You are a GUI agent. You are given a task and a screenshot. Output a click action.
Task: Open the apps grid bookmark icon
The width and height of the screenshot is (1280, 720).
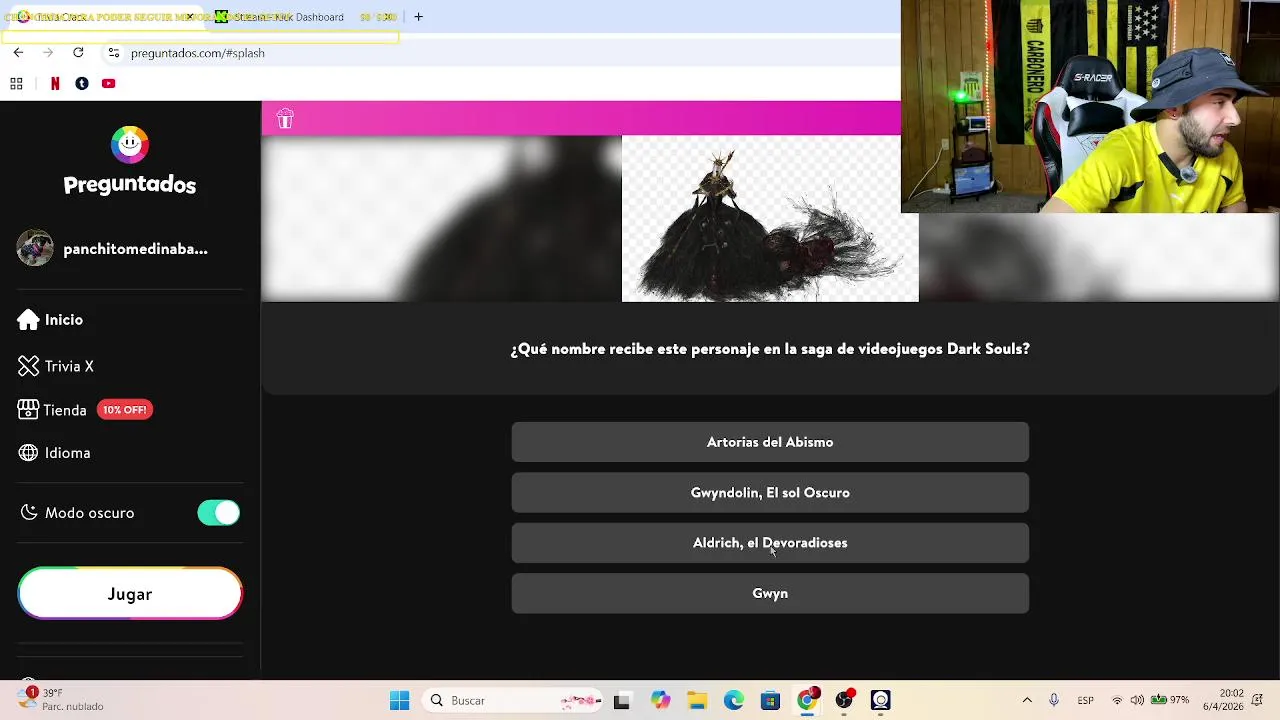[x=16, y=84]
